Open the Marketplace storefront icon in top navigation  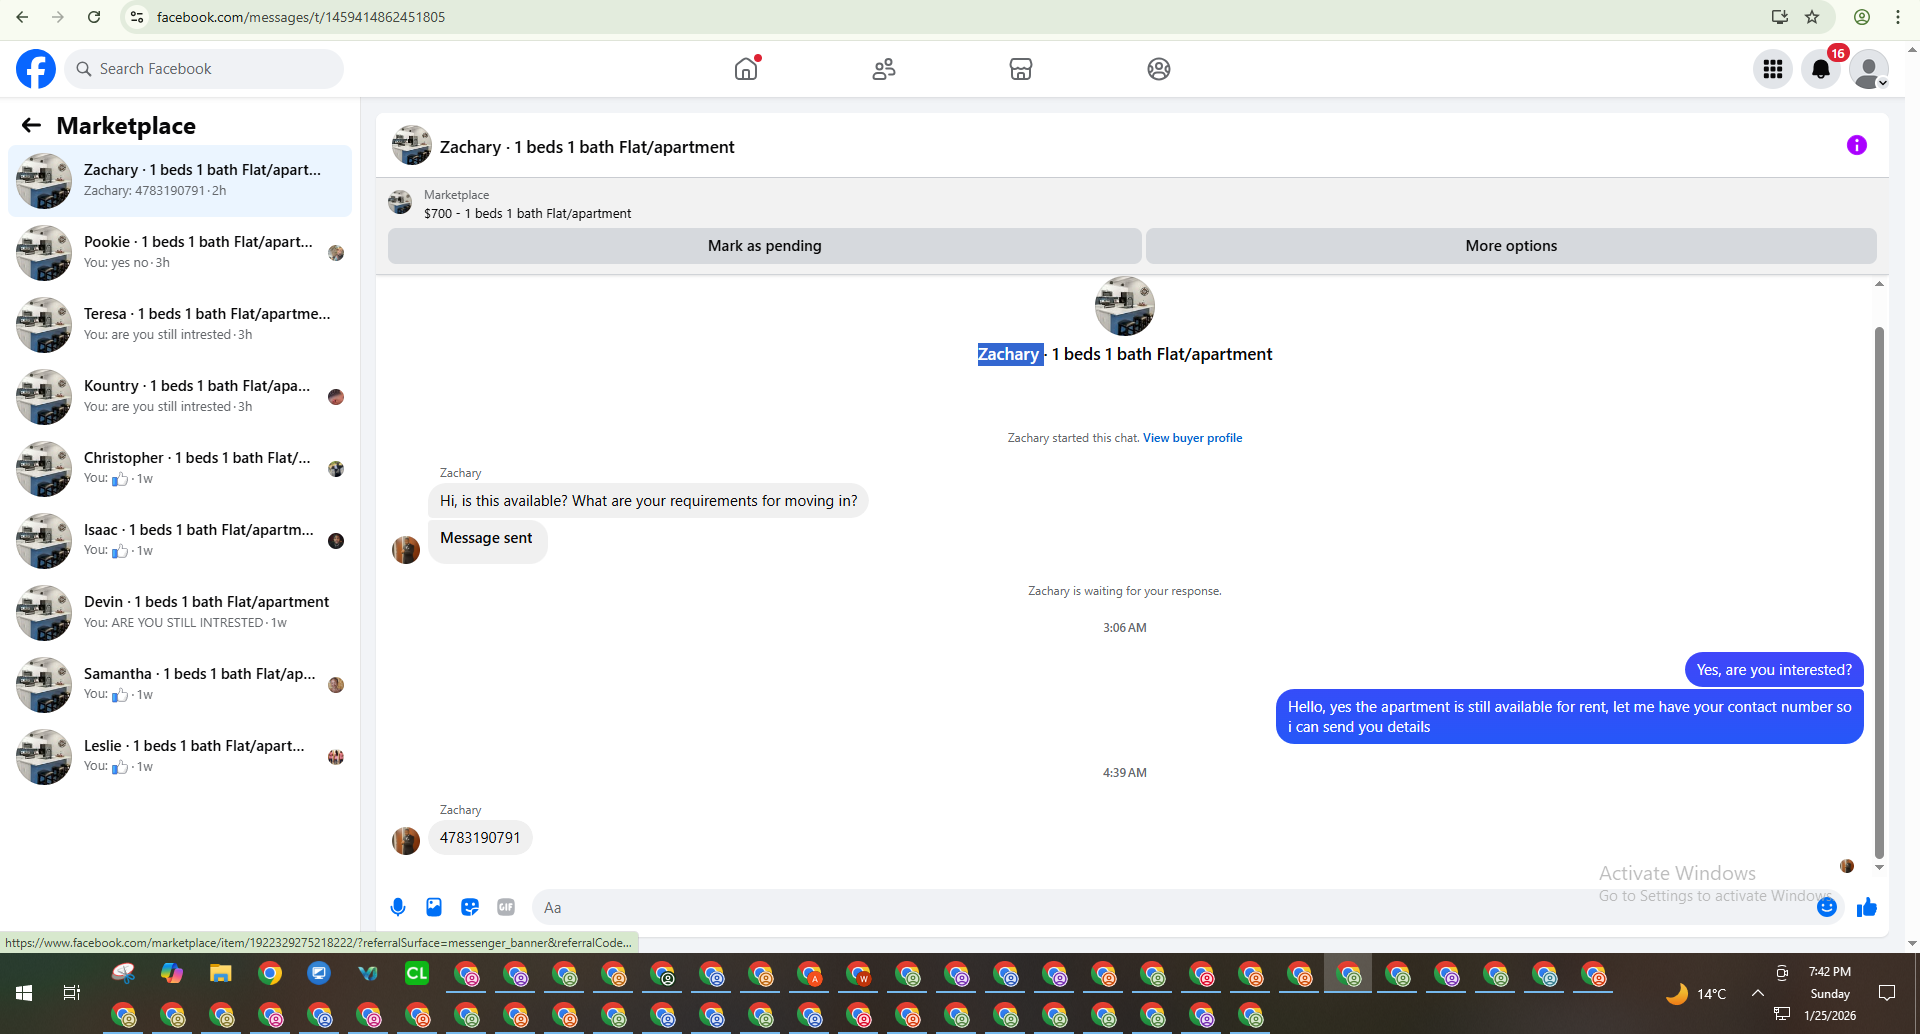1021,69
